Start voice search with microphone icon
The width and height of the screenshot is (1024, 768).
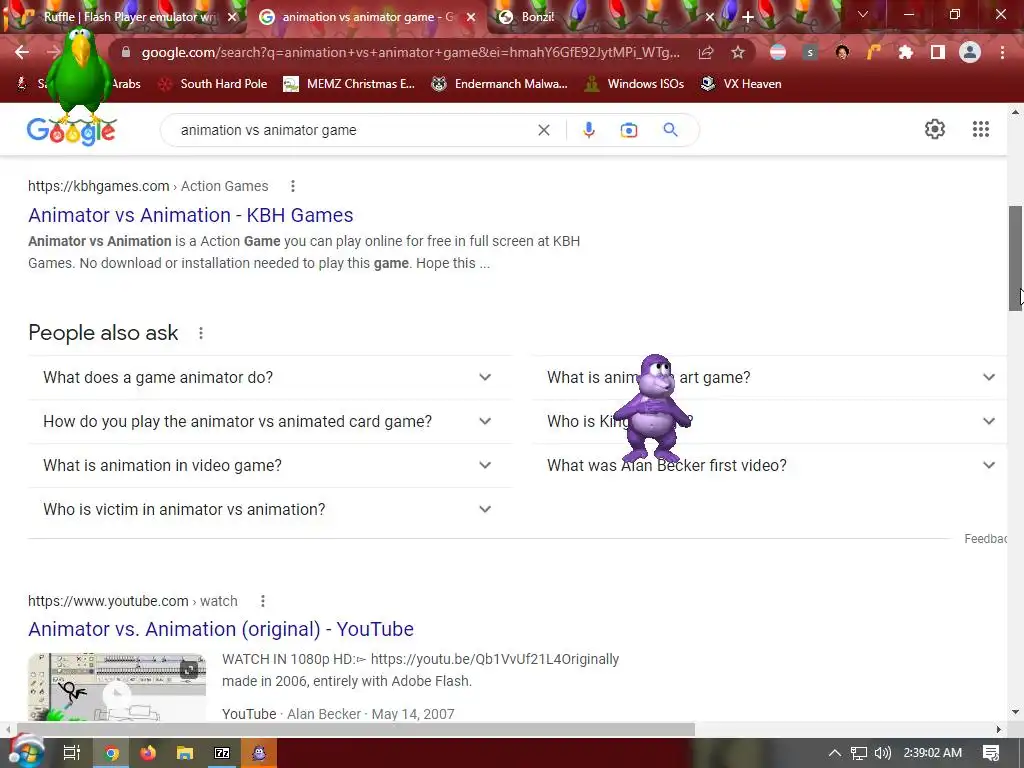[x=589, y=130]
